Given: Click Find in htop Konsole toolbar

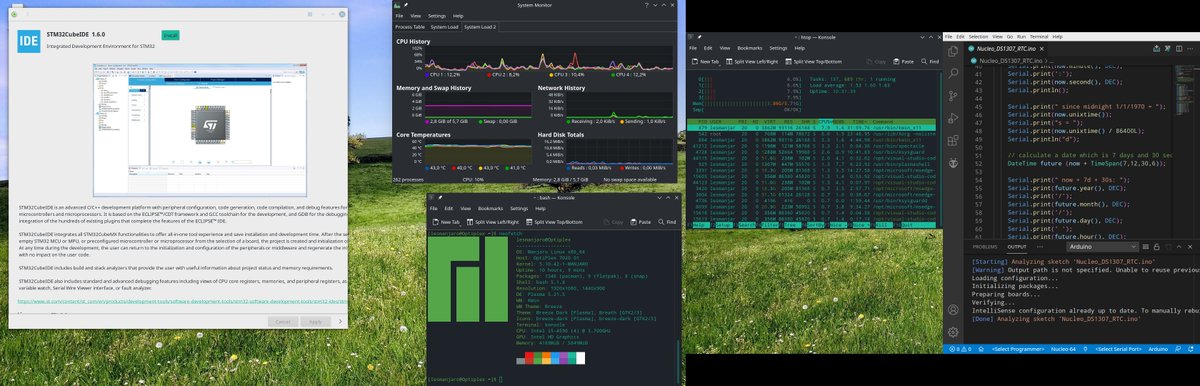Looking at the screenshot, I should (929, 61).
